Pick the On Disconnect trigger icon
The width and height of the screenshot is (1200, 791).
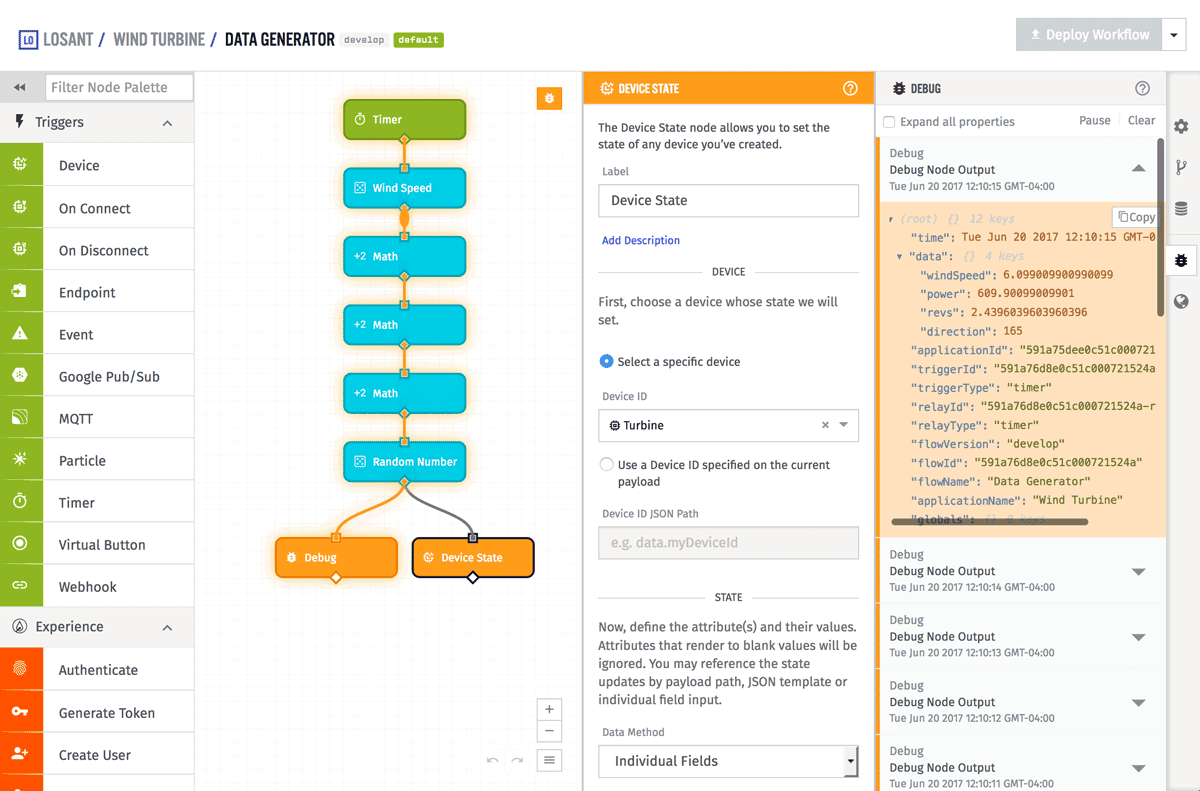pos(21,250)
